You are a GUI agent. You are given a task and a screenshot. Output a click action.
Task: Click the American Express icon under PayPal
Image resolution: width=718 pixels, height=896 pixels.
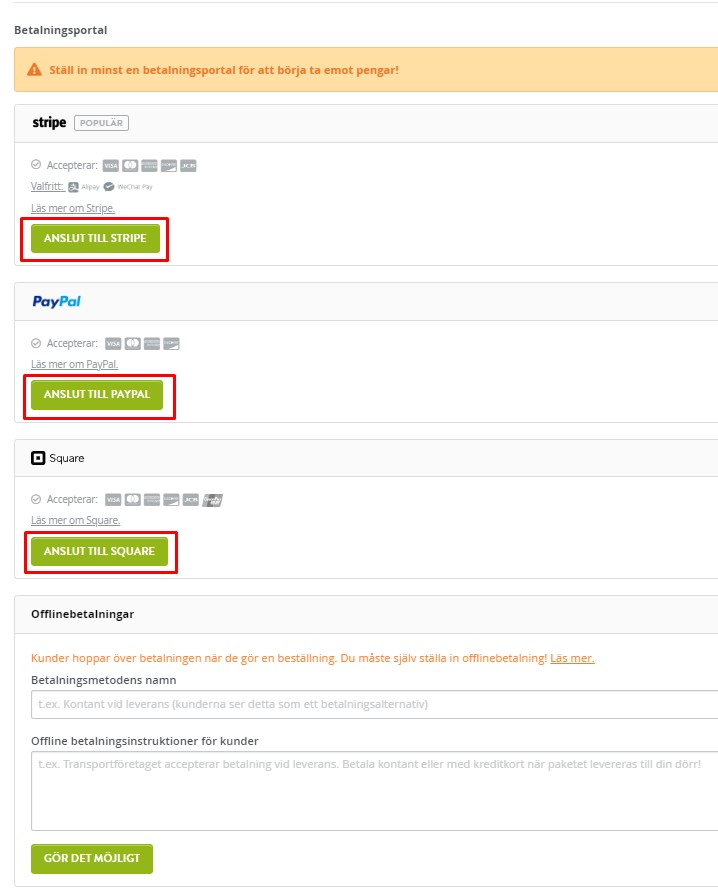click(152, 343)
